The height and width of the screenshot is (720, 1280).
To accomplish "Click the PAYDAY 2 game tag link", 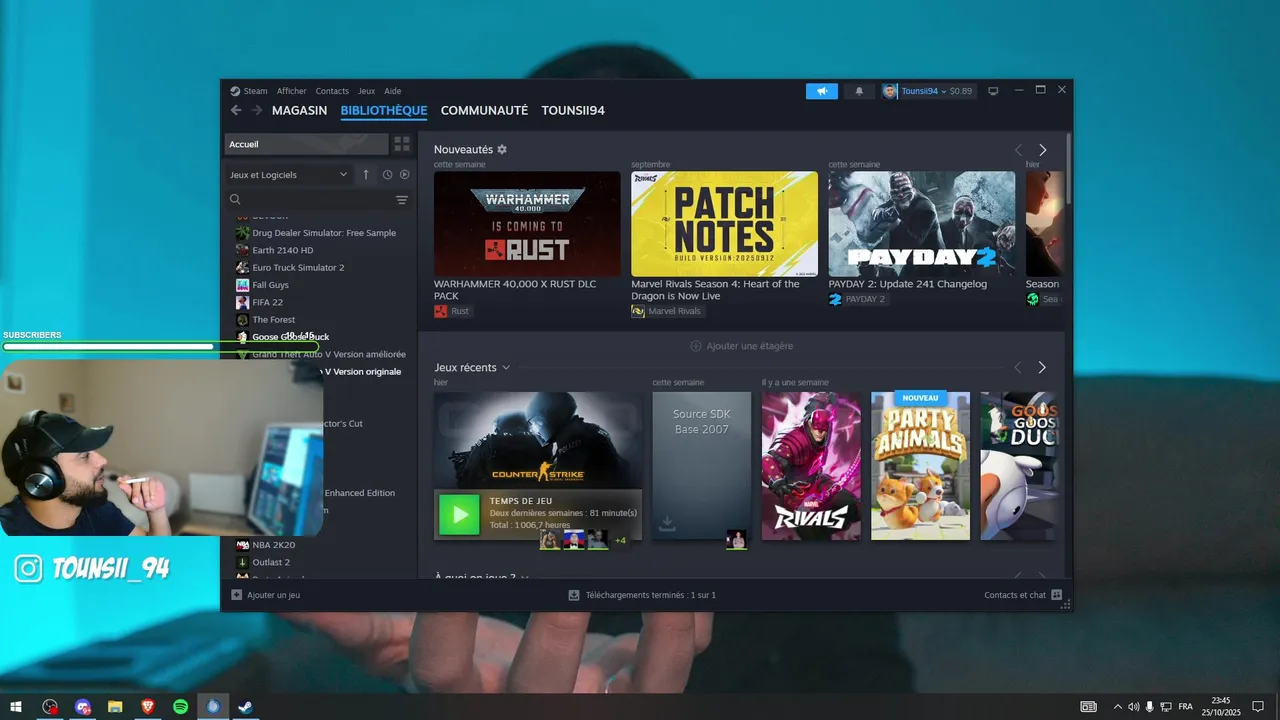I will [857, 299].
